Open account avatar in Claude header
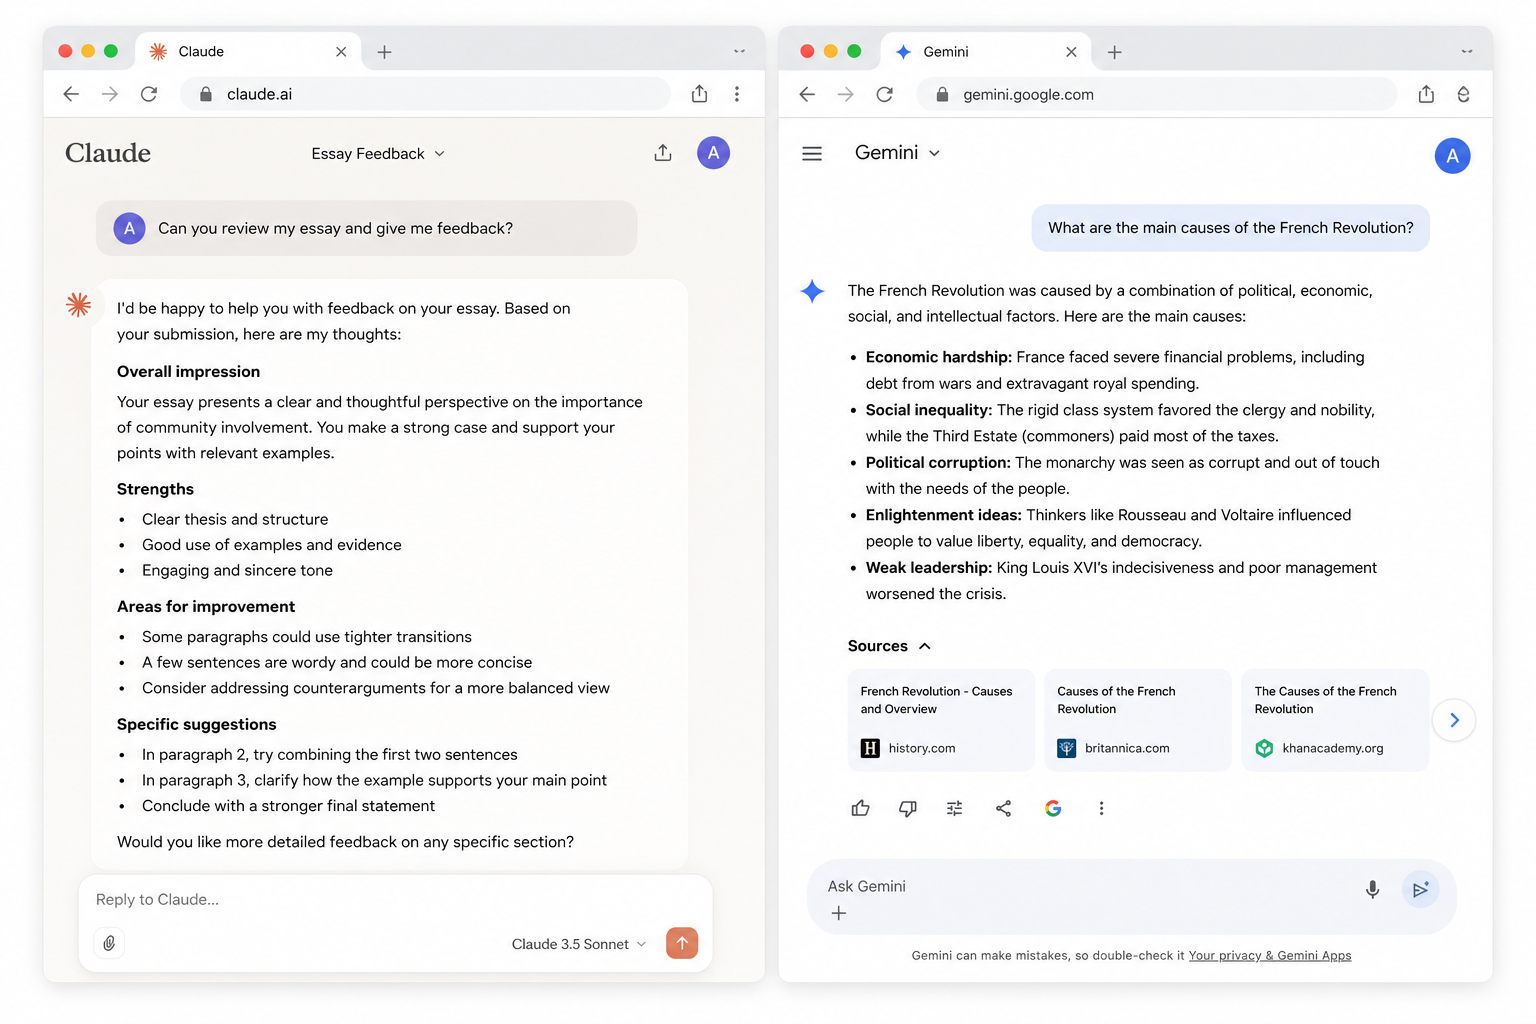This screenshot has width=1536, height=1024. pos(713,153)
